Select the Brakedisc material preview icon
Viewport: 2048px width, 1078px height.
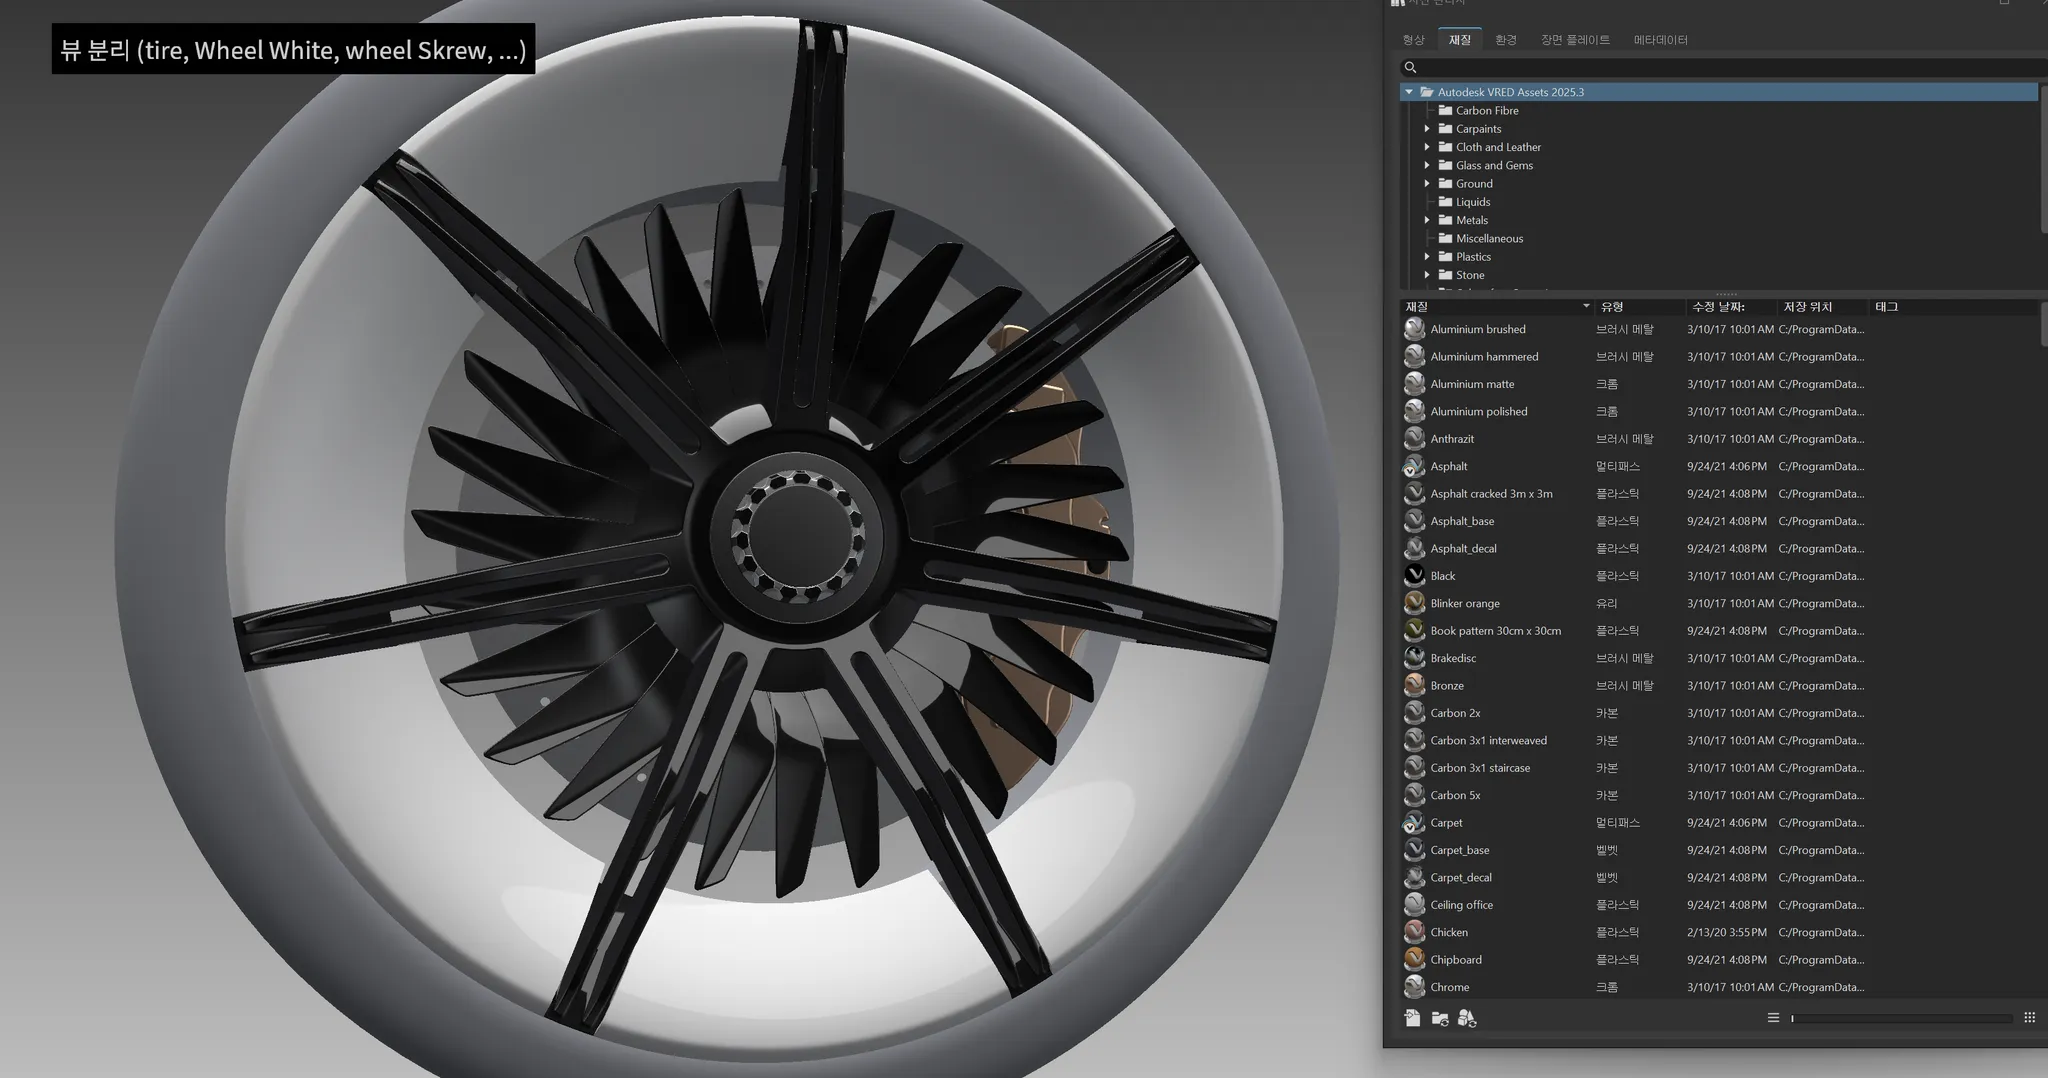pyautogui.click(x=1414, y=658)
